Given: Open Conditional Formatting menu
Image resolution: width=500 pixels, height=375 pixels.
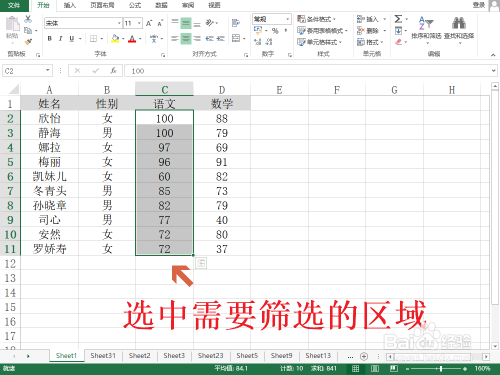Looking at the screenshot, I should pos(316,19).
